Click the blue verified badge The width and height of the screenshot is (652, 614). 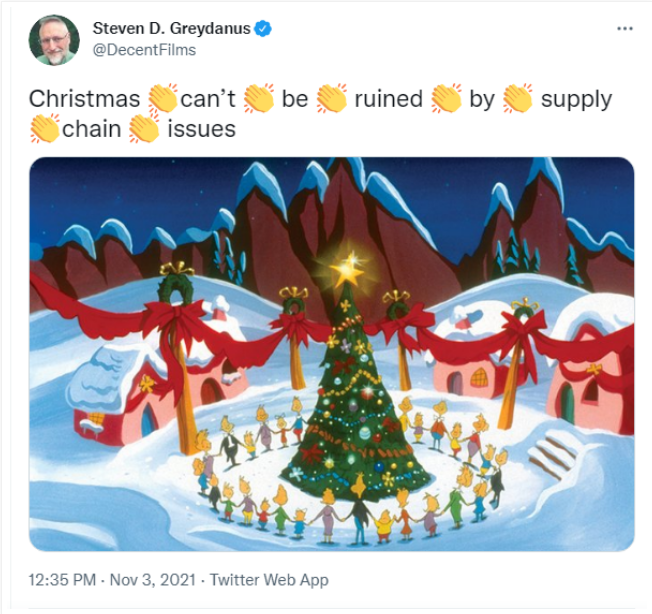point(263,29)
